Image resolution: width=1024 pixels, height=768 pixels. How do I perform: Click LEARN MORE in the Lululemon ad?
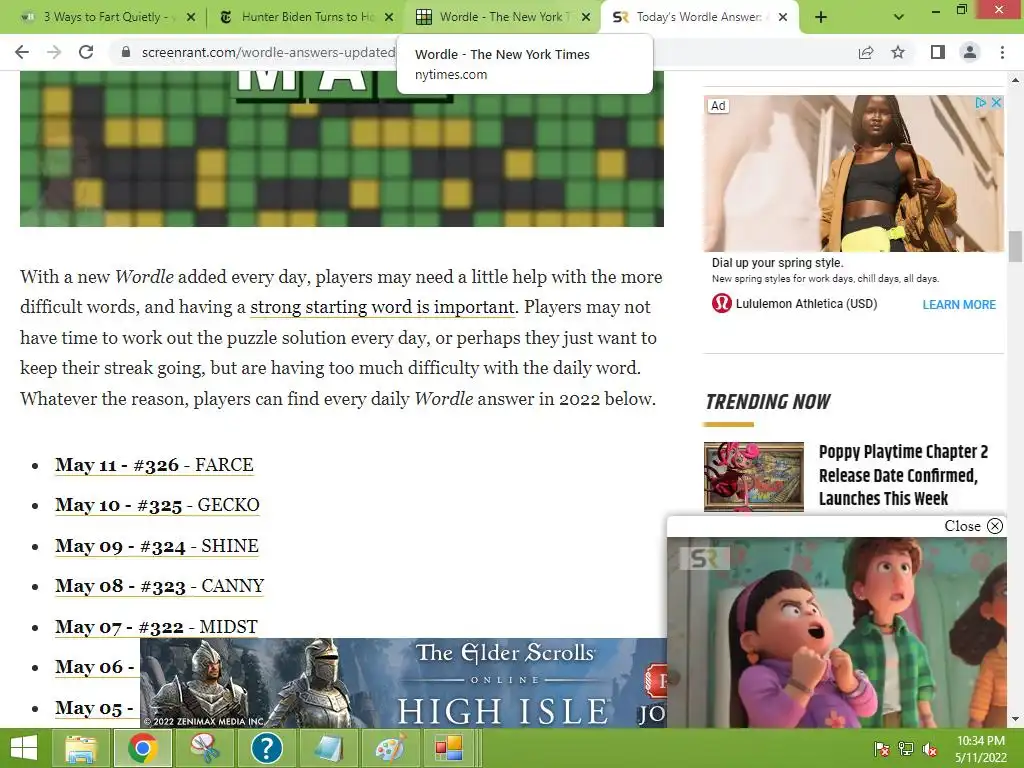959,304
